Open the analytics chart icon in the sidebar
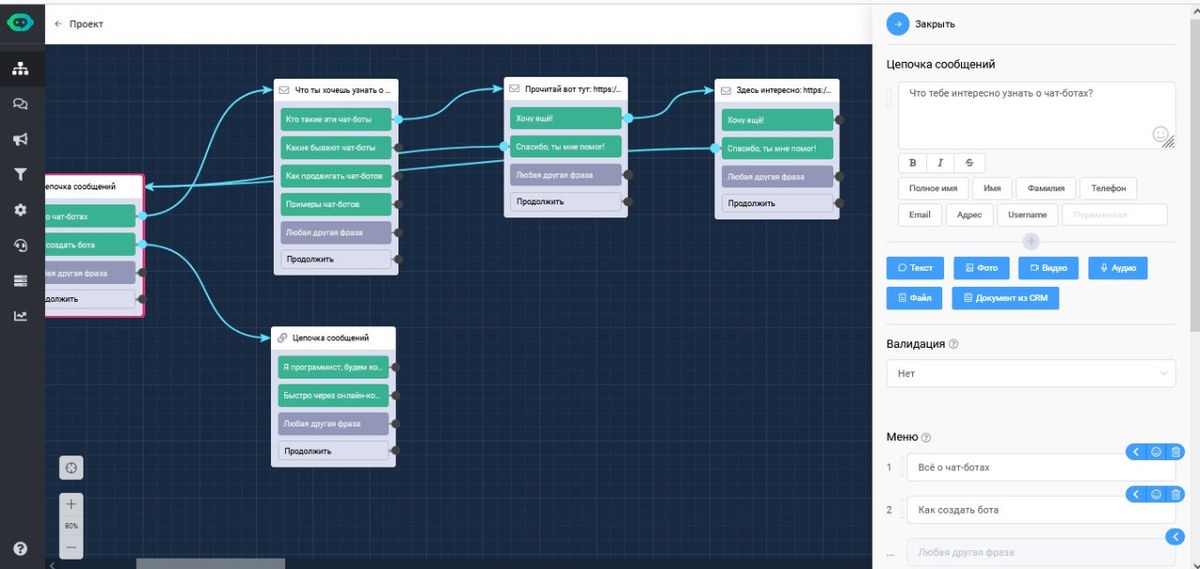1200x569 pixels. click(20, 316)
